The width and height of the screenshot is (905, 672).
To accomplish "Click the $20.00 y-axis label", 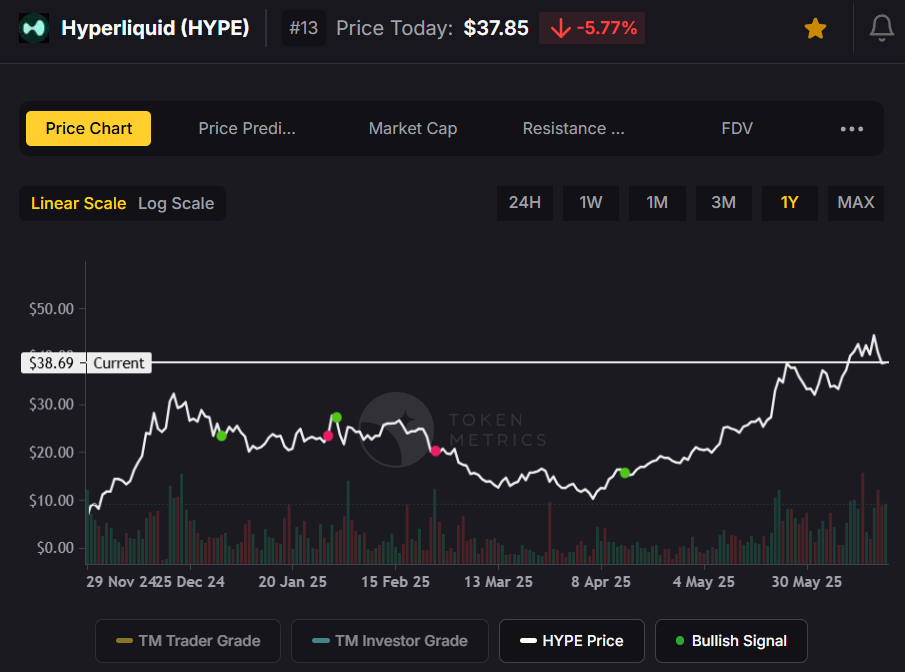I will click(51, 452).
